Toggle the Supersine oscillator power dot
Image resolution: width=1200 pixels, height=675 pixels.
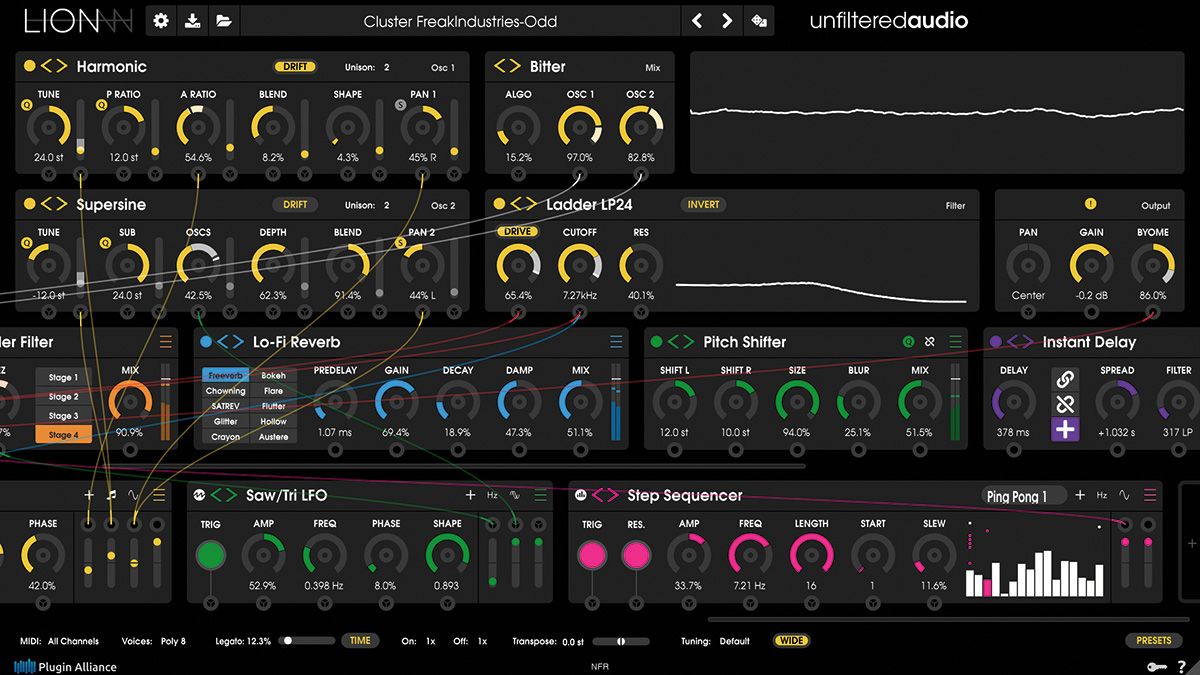(x=30, y=204)
